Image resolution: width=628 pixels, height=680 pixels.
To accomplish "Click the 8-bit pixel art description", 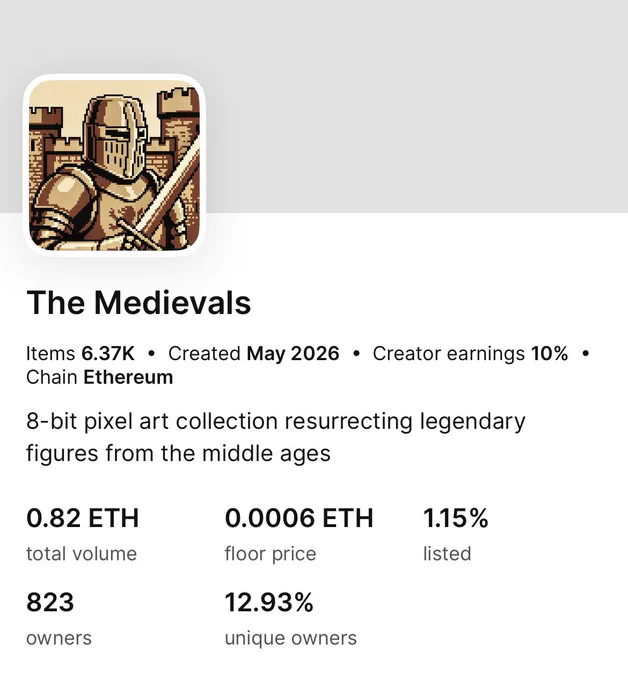I will click(x=275, y=437).
